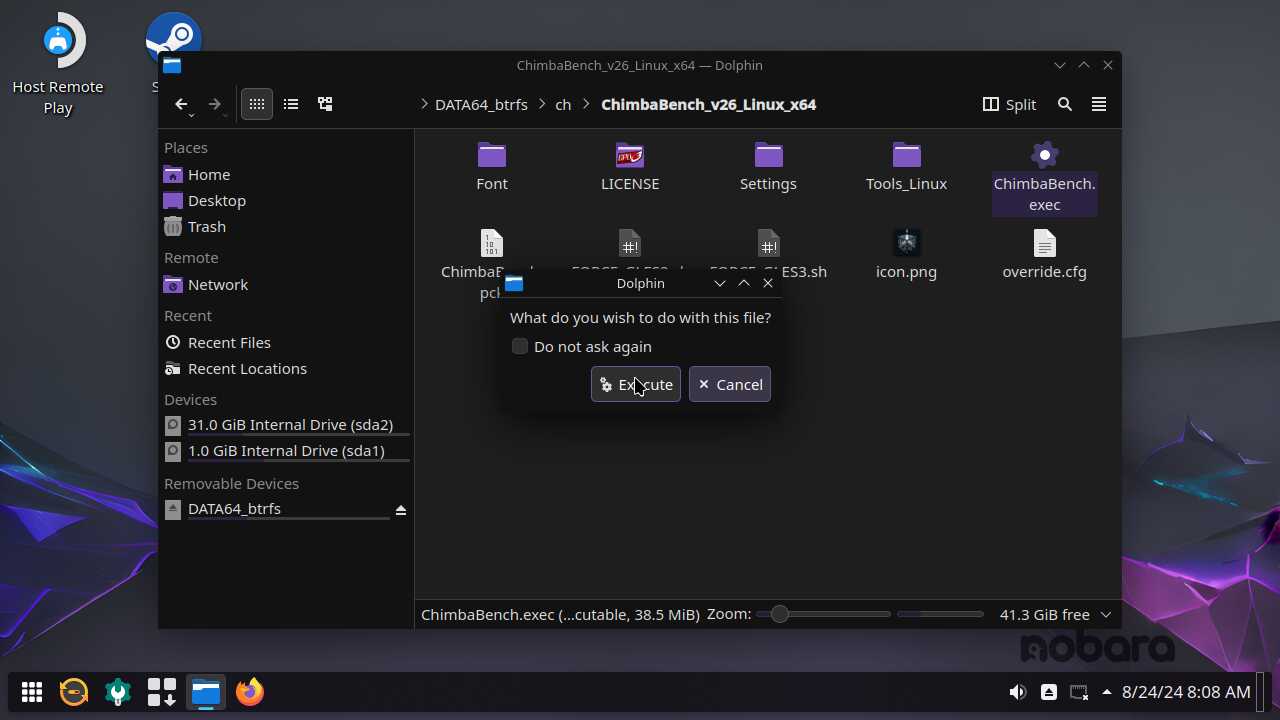Click the ChimbaBench_v26_Linux_x64 breadcrumb
The image size is (1280, 720).
(x=708, y=104)
